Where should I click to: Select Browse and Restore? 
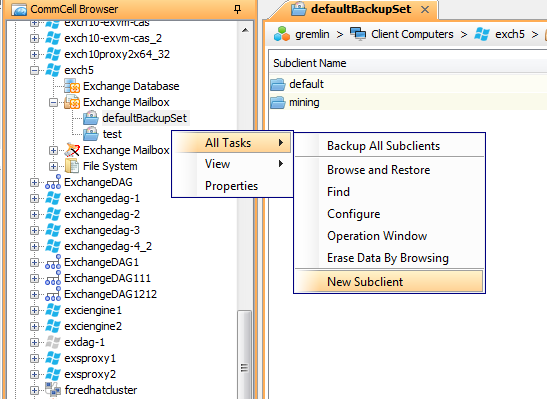[389, 170]
